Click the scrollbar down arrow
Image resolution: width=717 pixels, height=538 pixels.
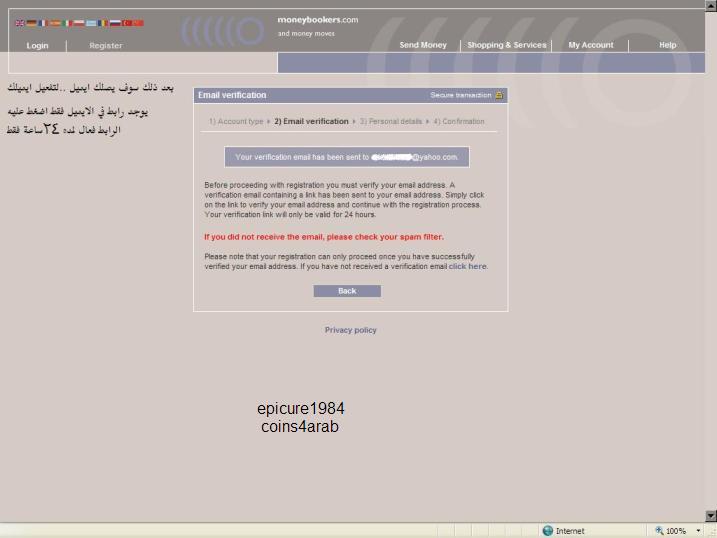[x=711, y=516]
